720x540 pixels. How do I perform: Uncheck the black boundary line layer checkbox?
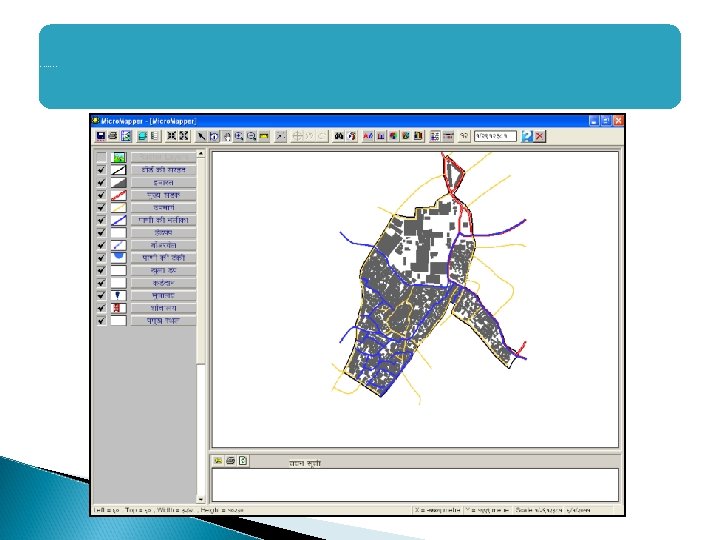point(101,170)
